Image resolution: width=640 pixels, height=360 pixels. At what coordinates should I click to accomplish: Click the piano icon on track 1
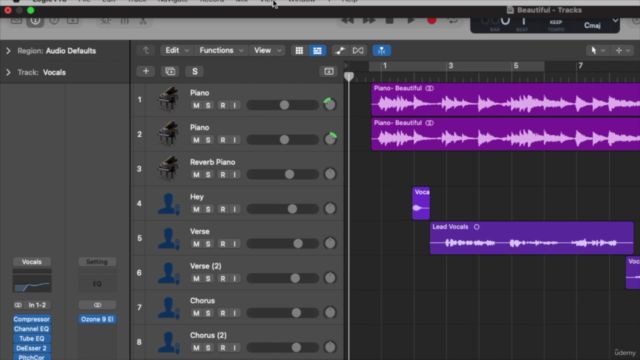pyautogui.click(x=168, y=99)
